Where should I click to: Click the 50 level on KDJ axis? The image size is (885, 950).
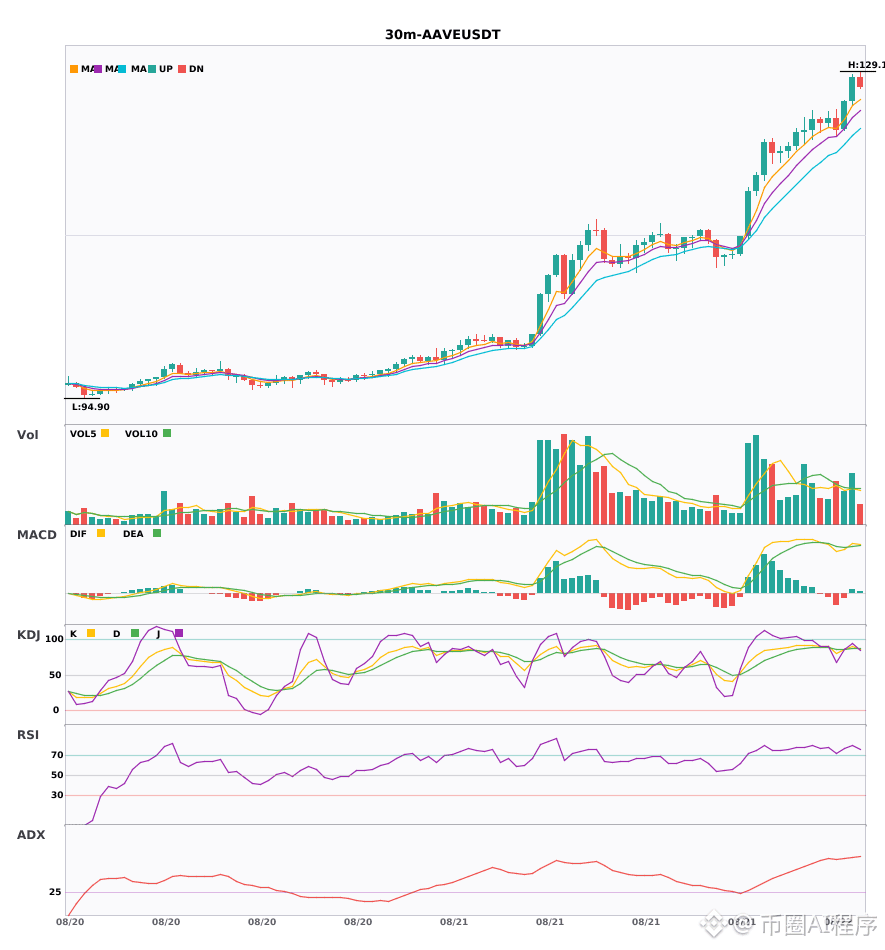[55, 675]
